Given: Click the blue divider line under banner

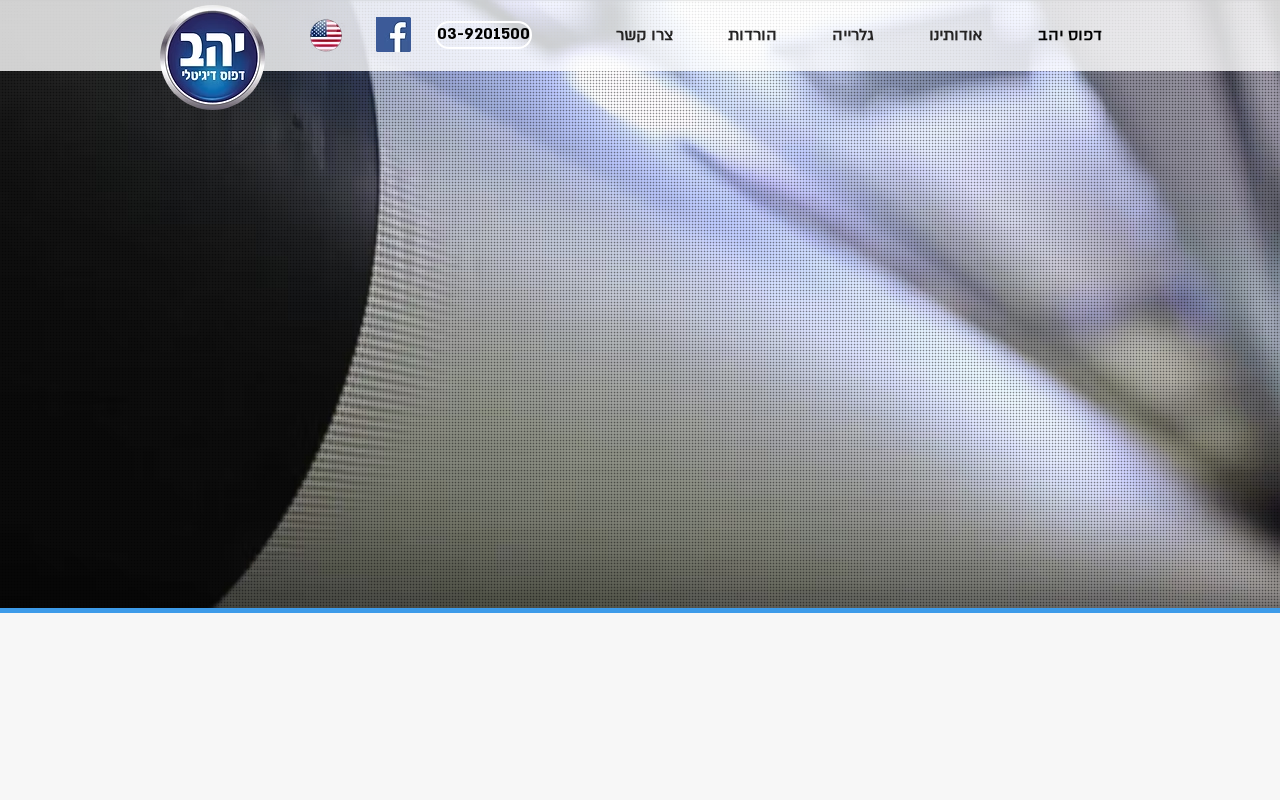Looking at the screenshot, I should (x=640, y=610).
